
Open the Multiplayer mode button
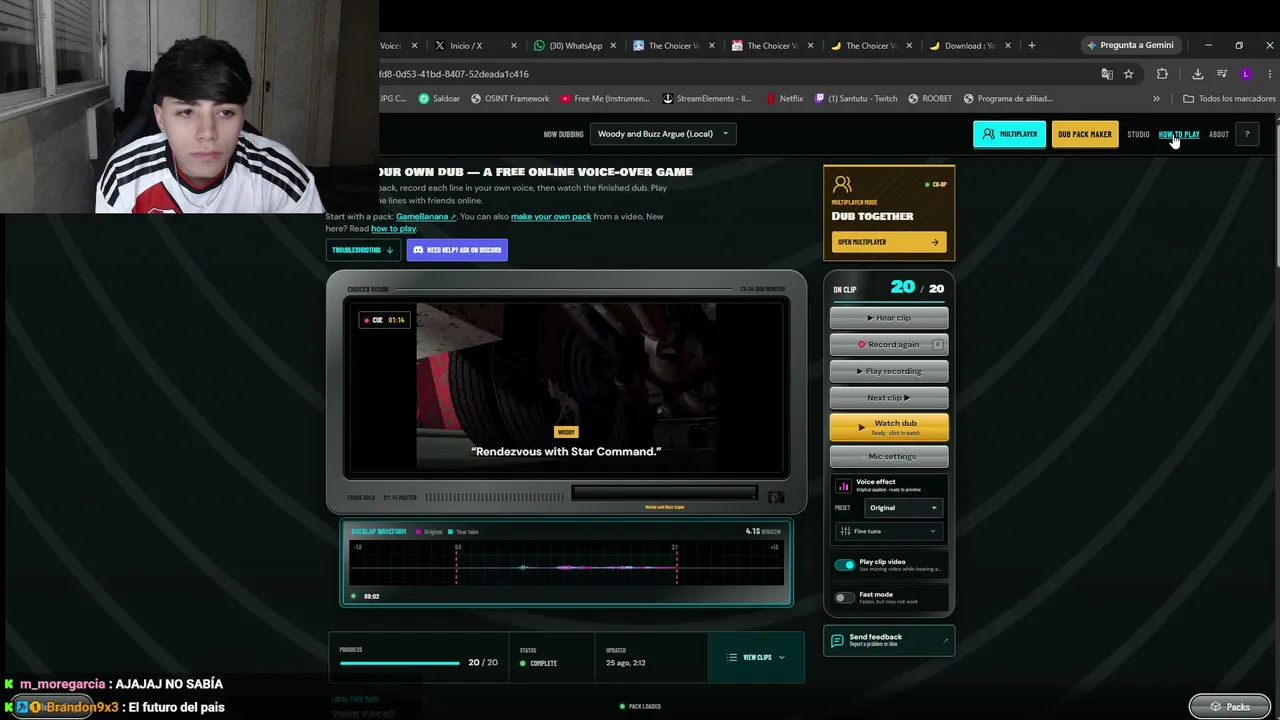tap(1009, 134)
